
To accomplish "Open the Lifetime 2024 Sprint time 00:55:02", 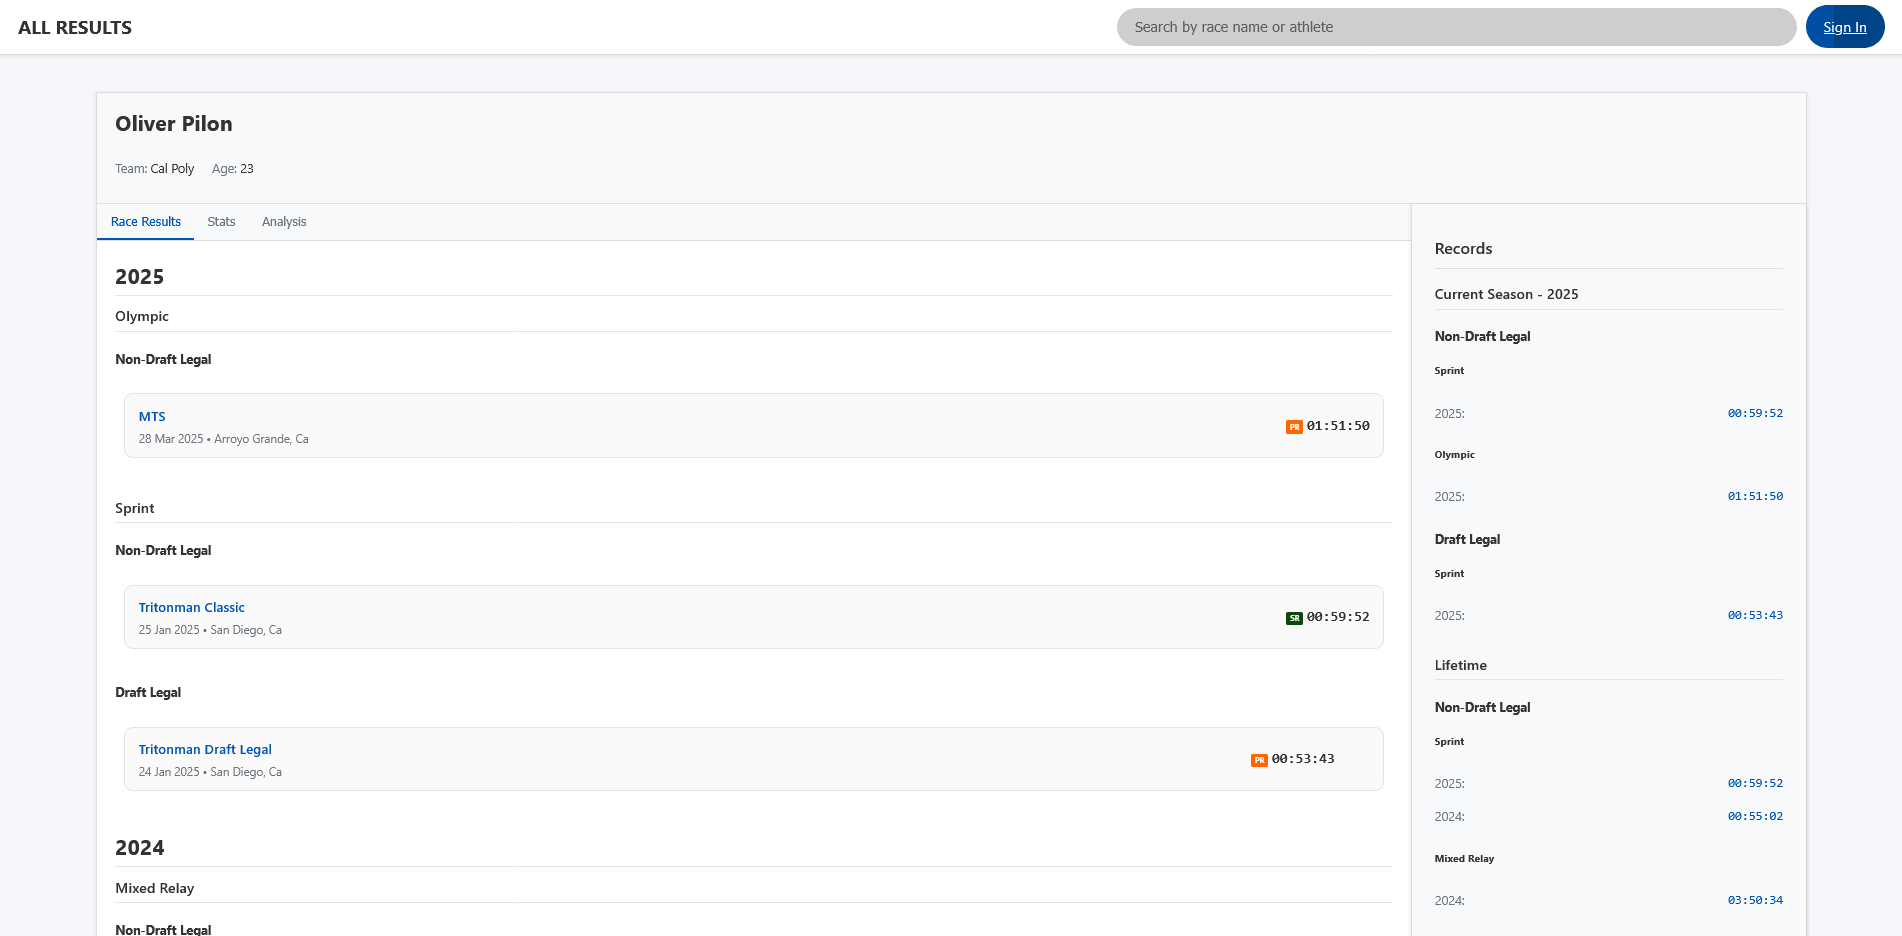I will [1755, 816].
